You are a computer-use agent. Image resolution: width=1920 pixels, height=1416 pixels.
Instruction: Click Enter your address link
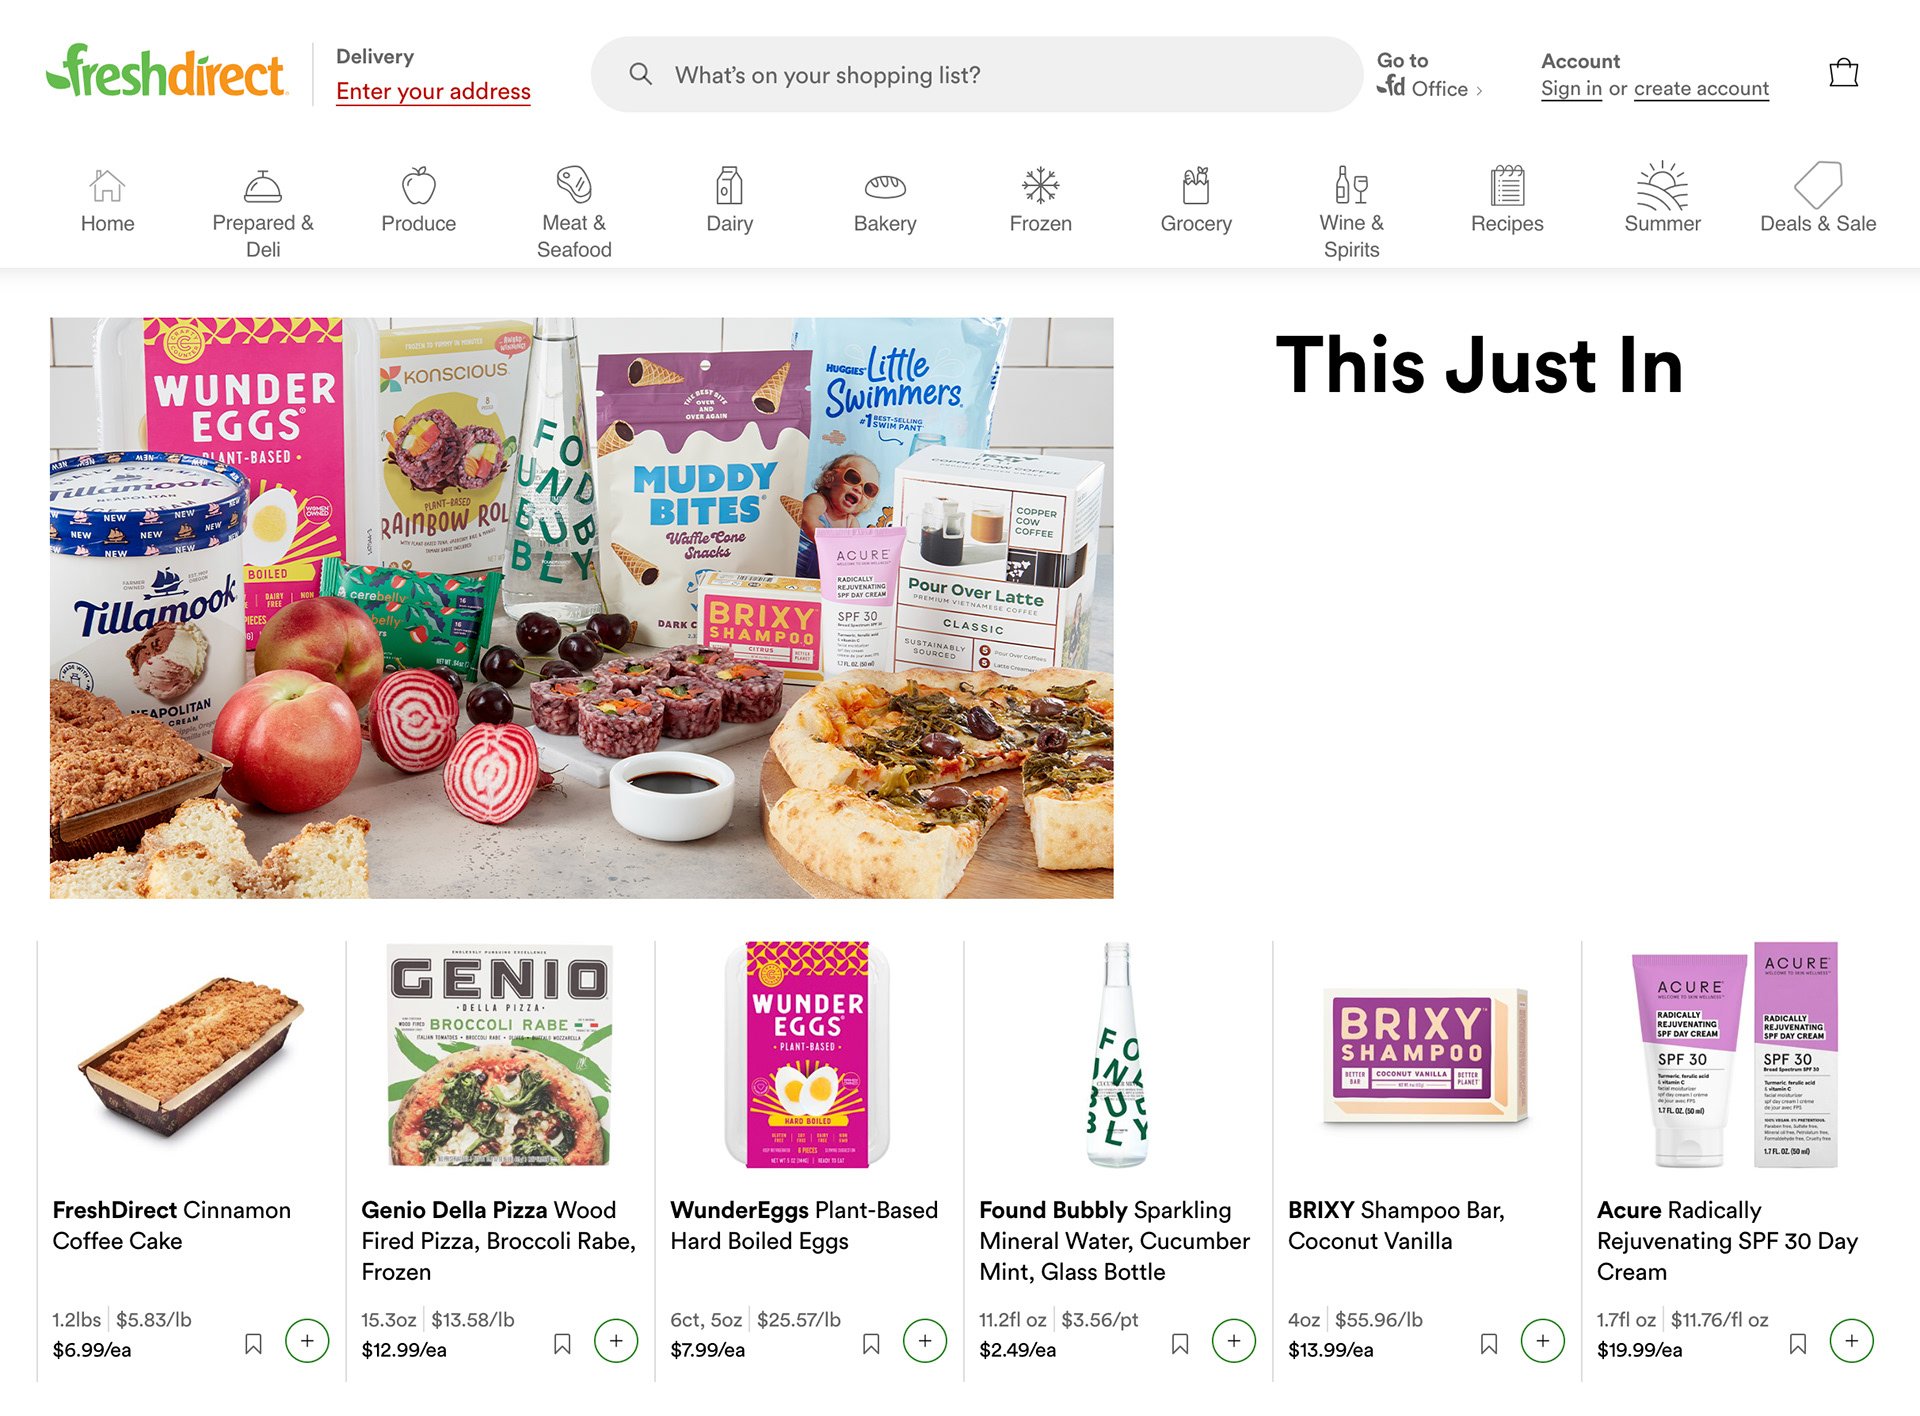(433, 91)
